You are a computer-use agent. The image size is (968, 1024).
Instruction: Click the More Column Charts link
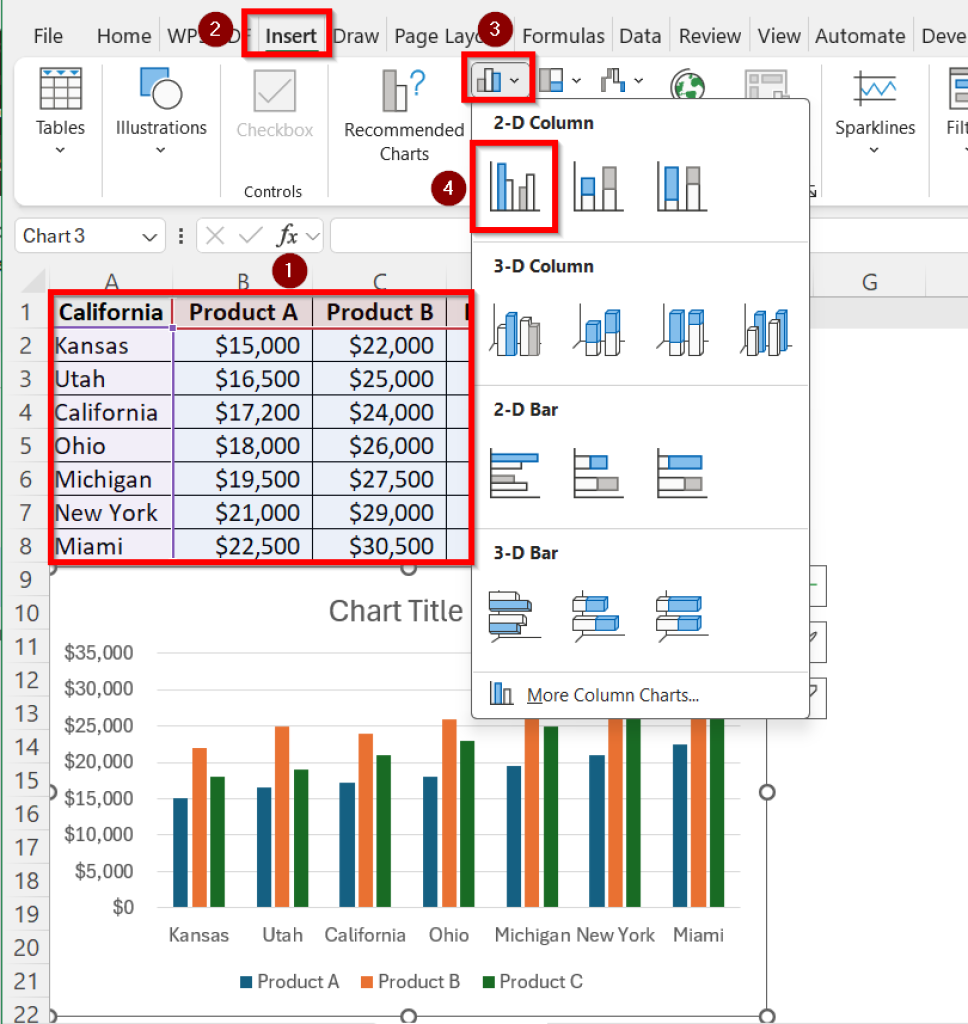tap(611, 694)
